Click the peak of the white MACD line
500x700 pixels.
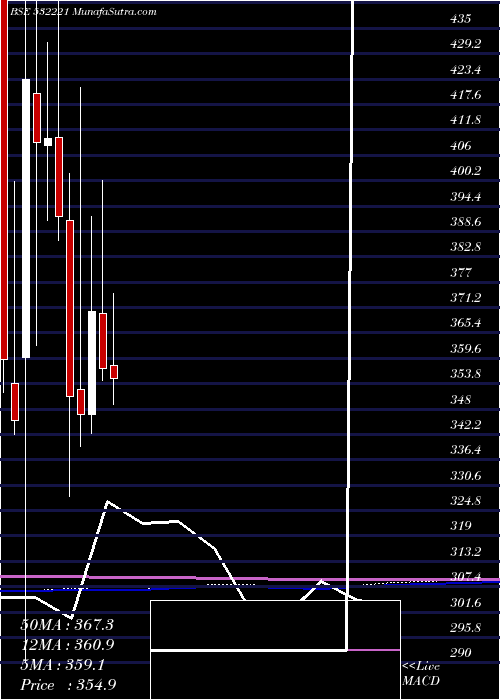(108, 502)
